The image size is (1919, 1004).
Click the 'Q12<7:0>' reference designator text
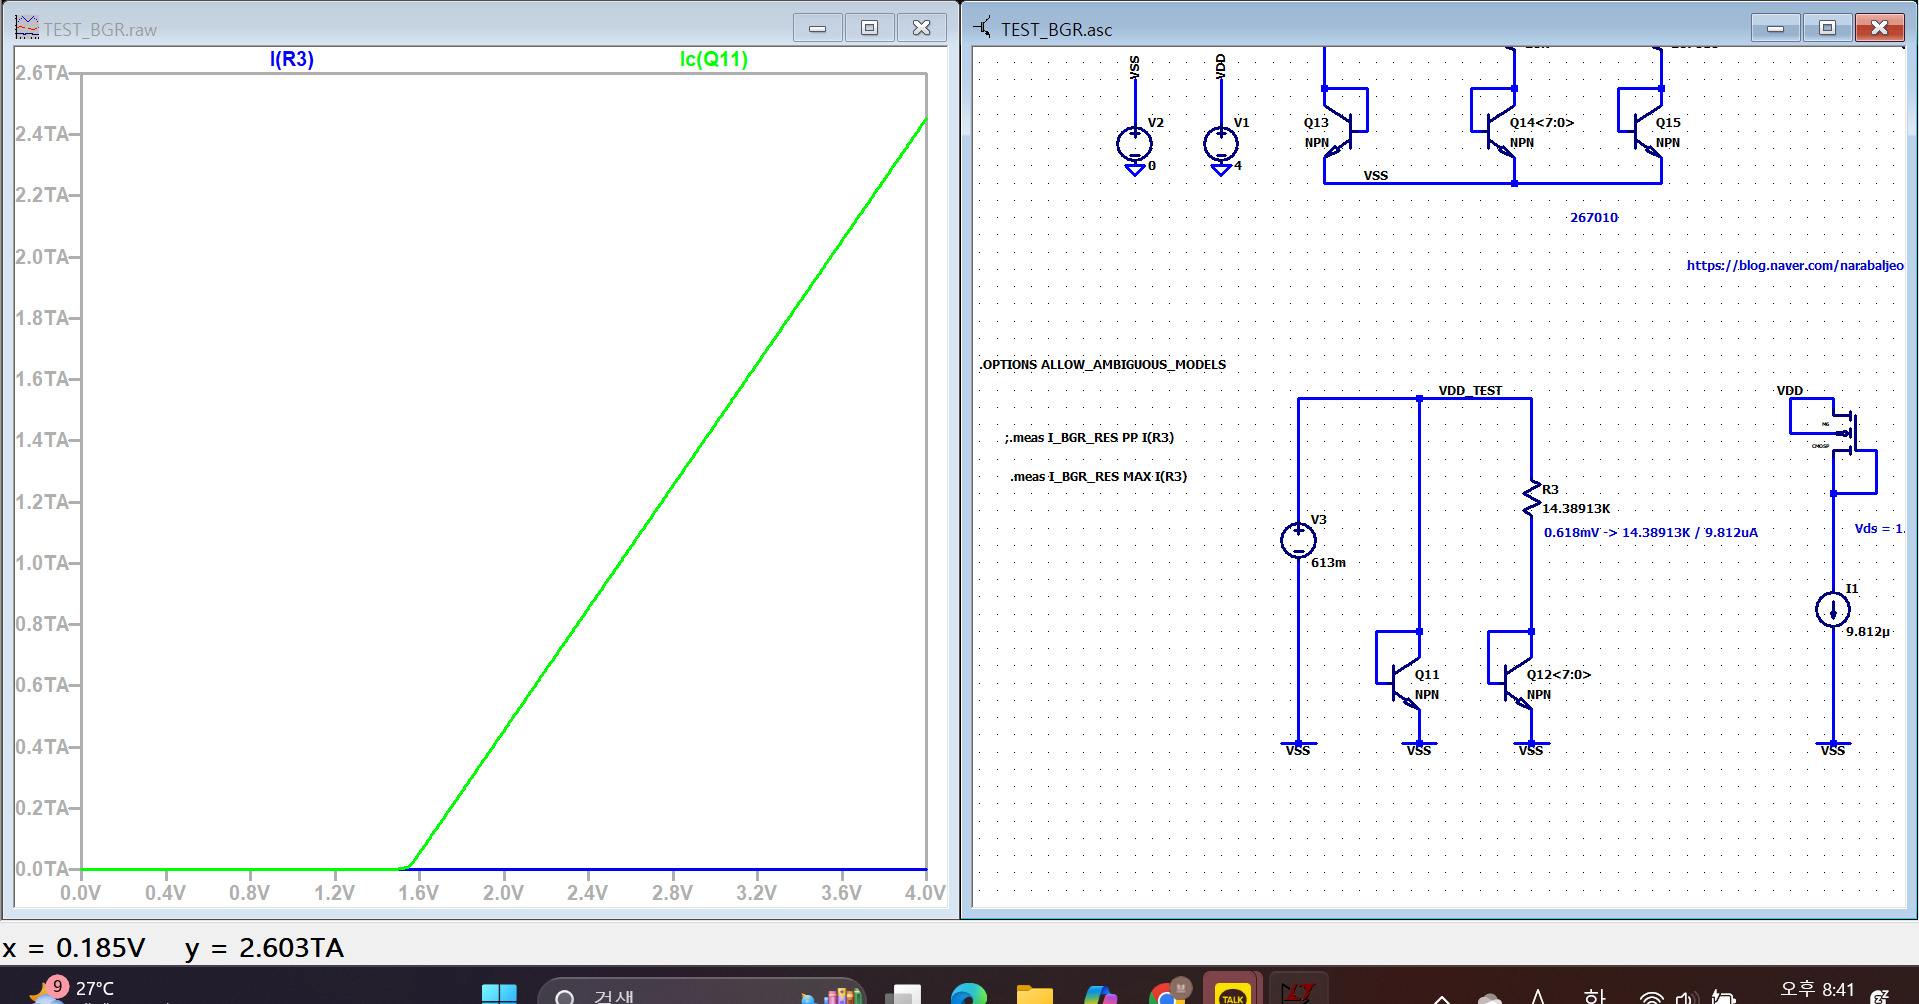click(1558, 674)
